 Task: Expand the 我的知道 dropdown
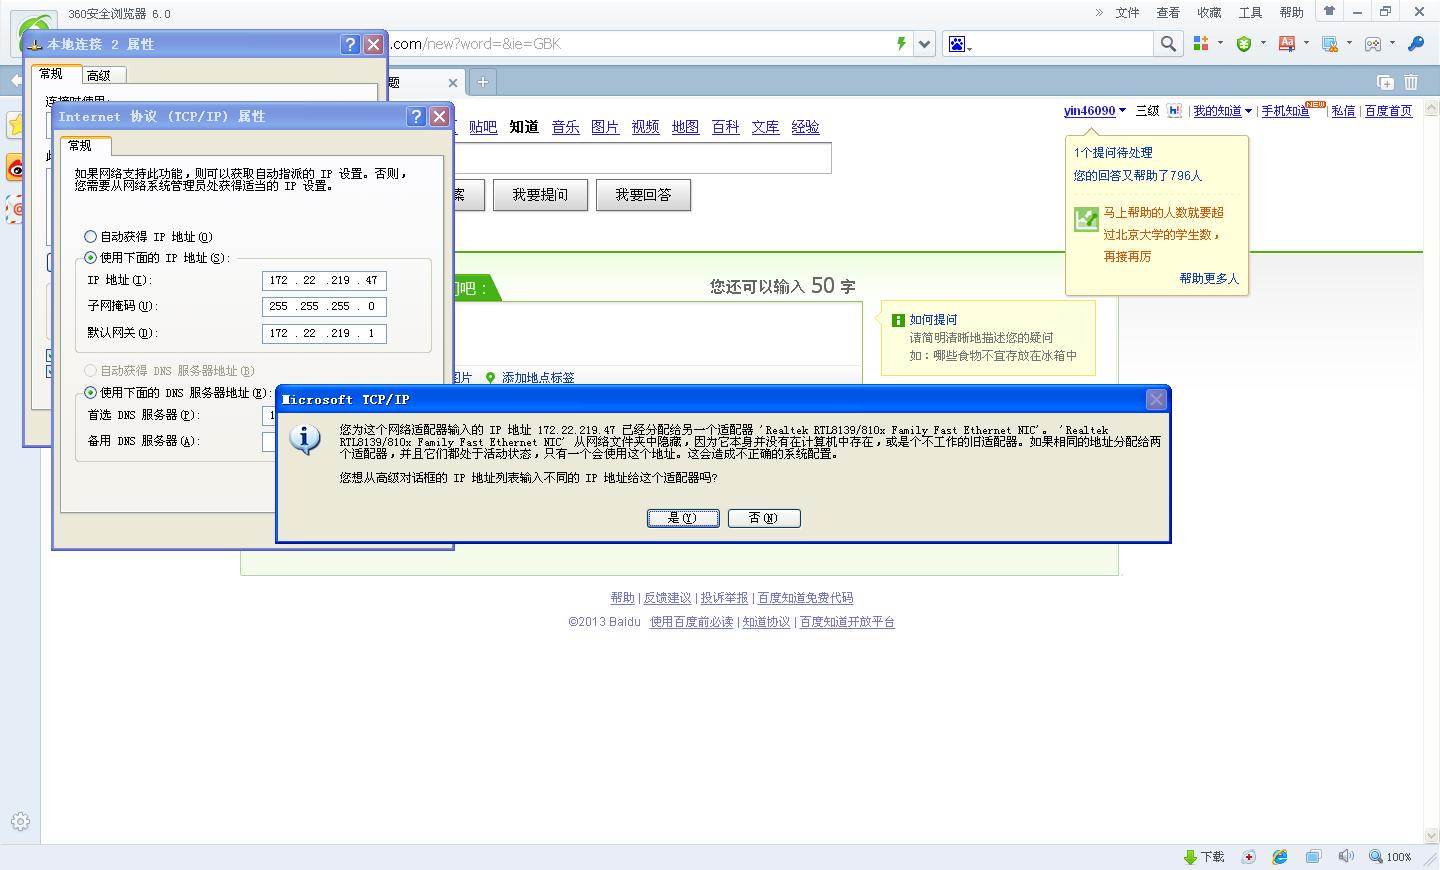(1248, 111)
